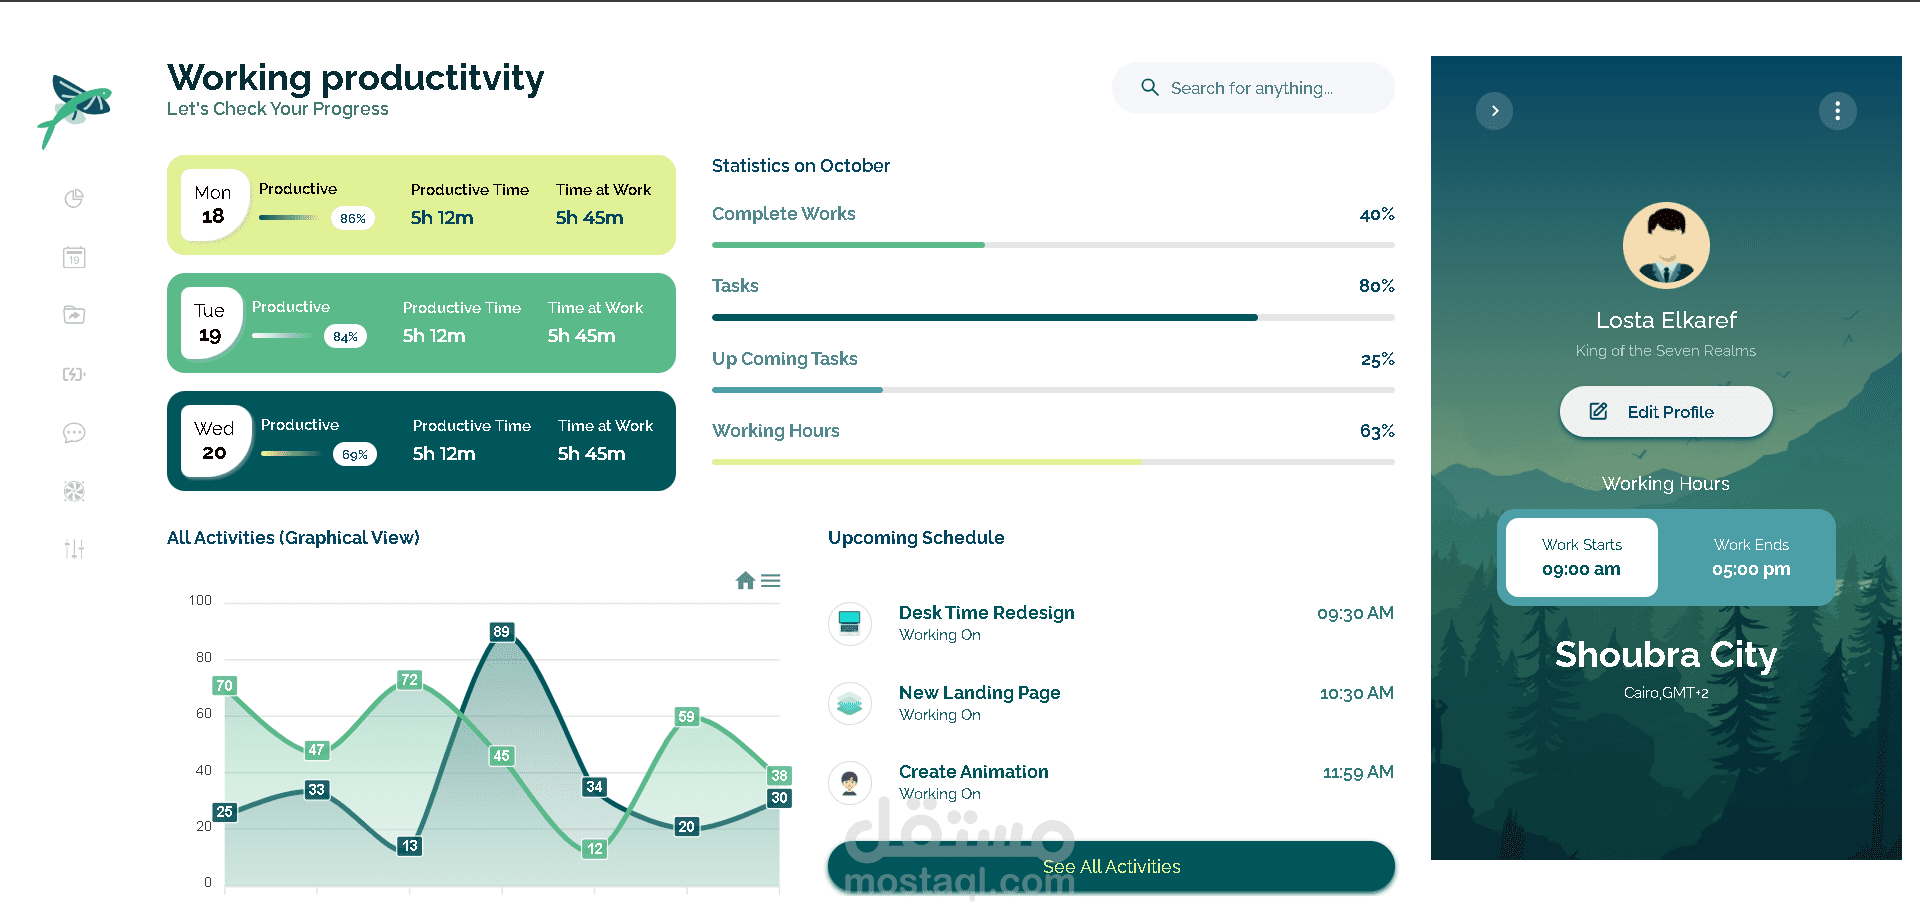Expand the profile panel chevron arrow
The width and height of the screenshot is (1920, 920).
coord(1494,111)
